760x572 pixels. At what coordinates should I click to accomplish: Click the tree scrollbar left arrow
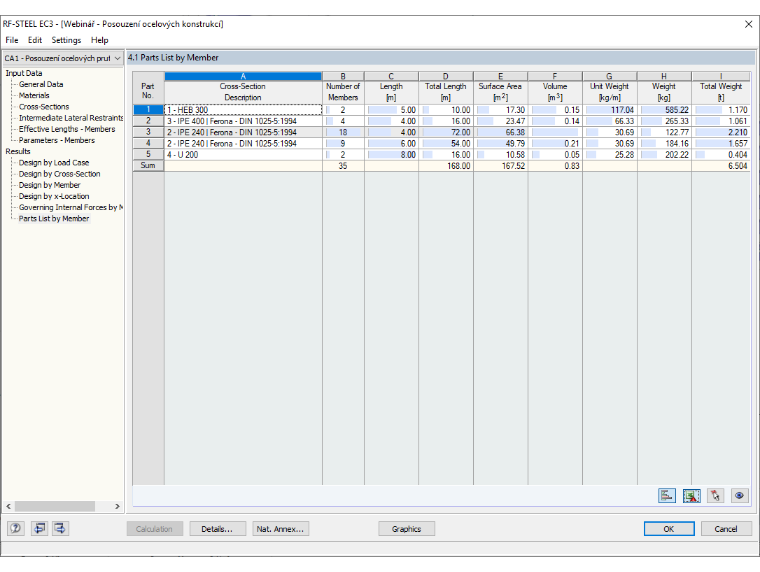pyautogui.click(x=8, y=506)
